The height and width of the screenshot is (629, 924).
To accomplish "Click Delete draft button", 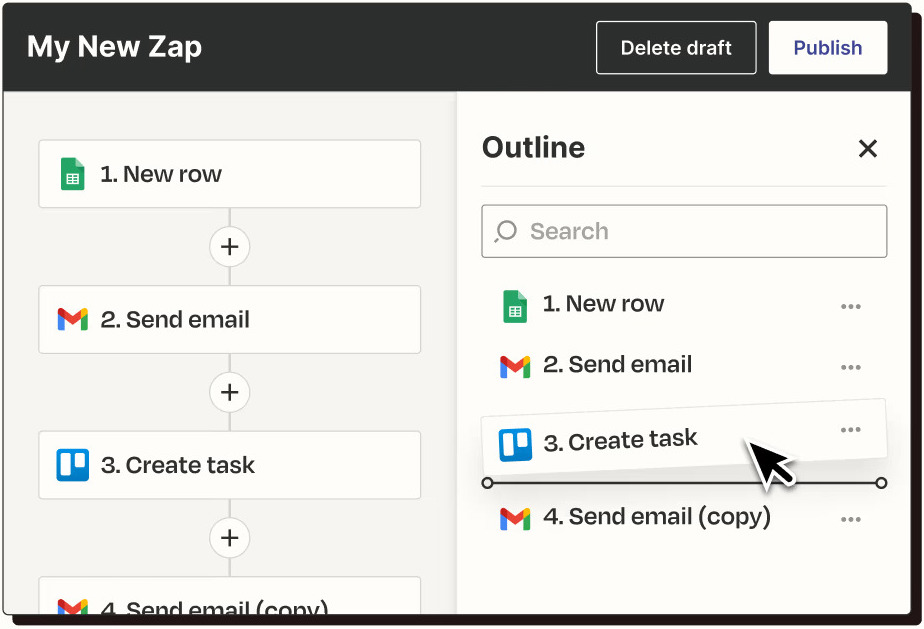I will pos(676,48).
